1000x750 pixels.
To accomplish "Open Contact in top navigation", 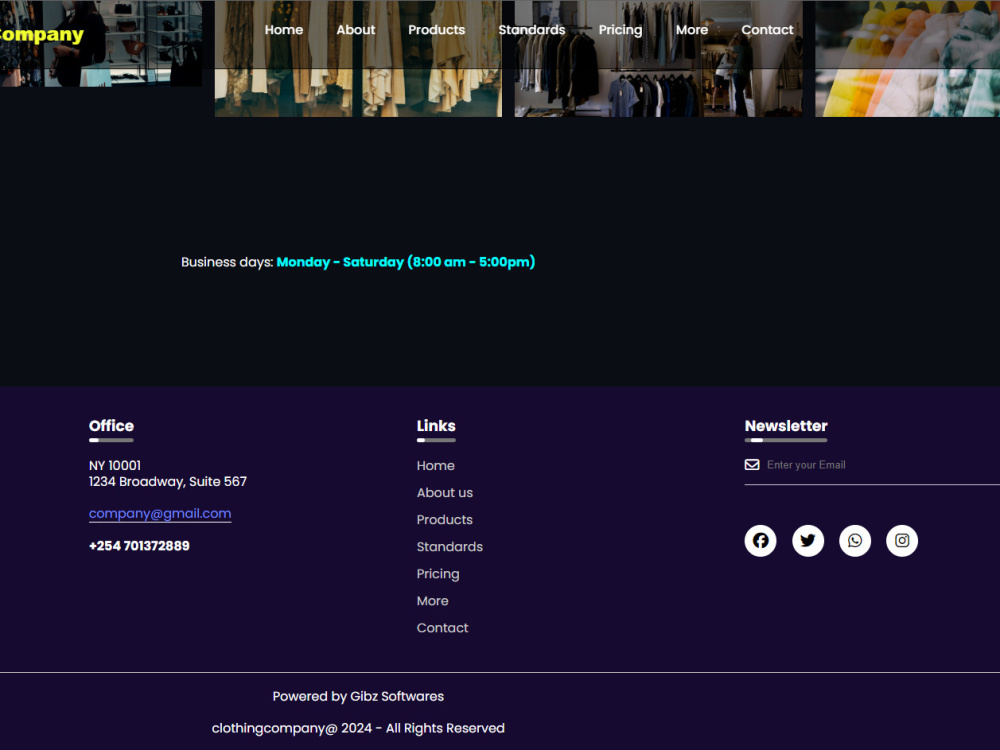I will [767, 30].
